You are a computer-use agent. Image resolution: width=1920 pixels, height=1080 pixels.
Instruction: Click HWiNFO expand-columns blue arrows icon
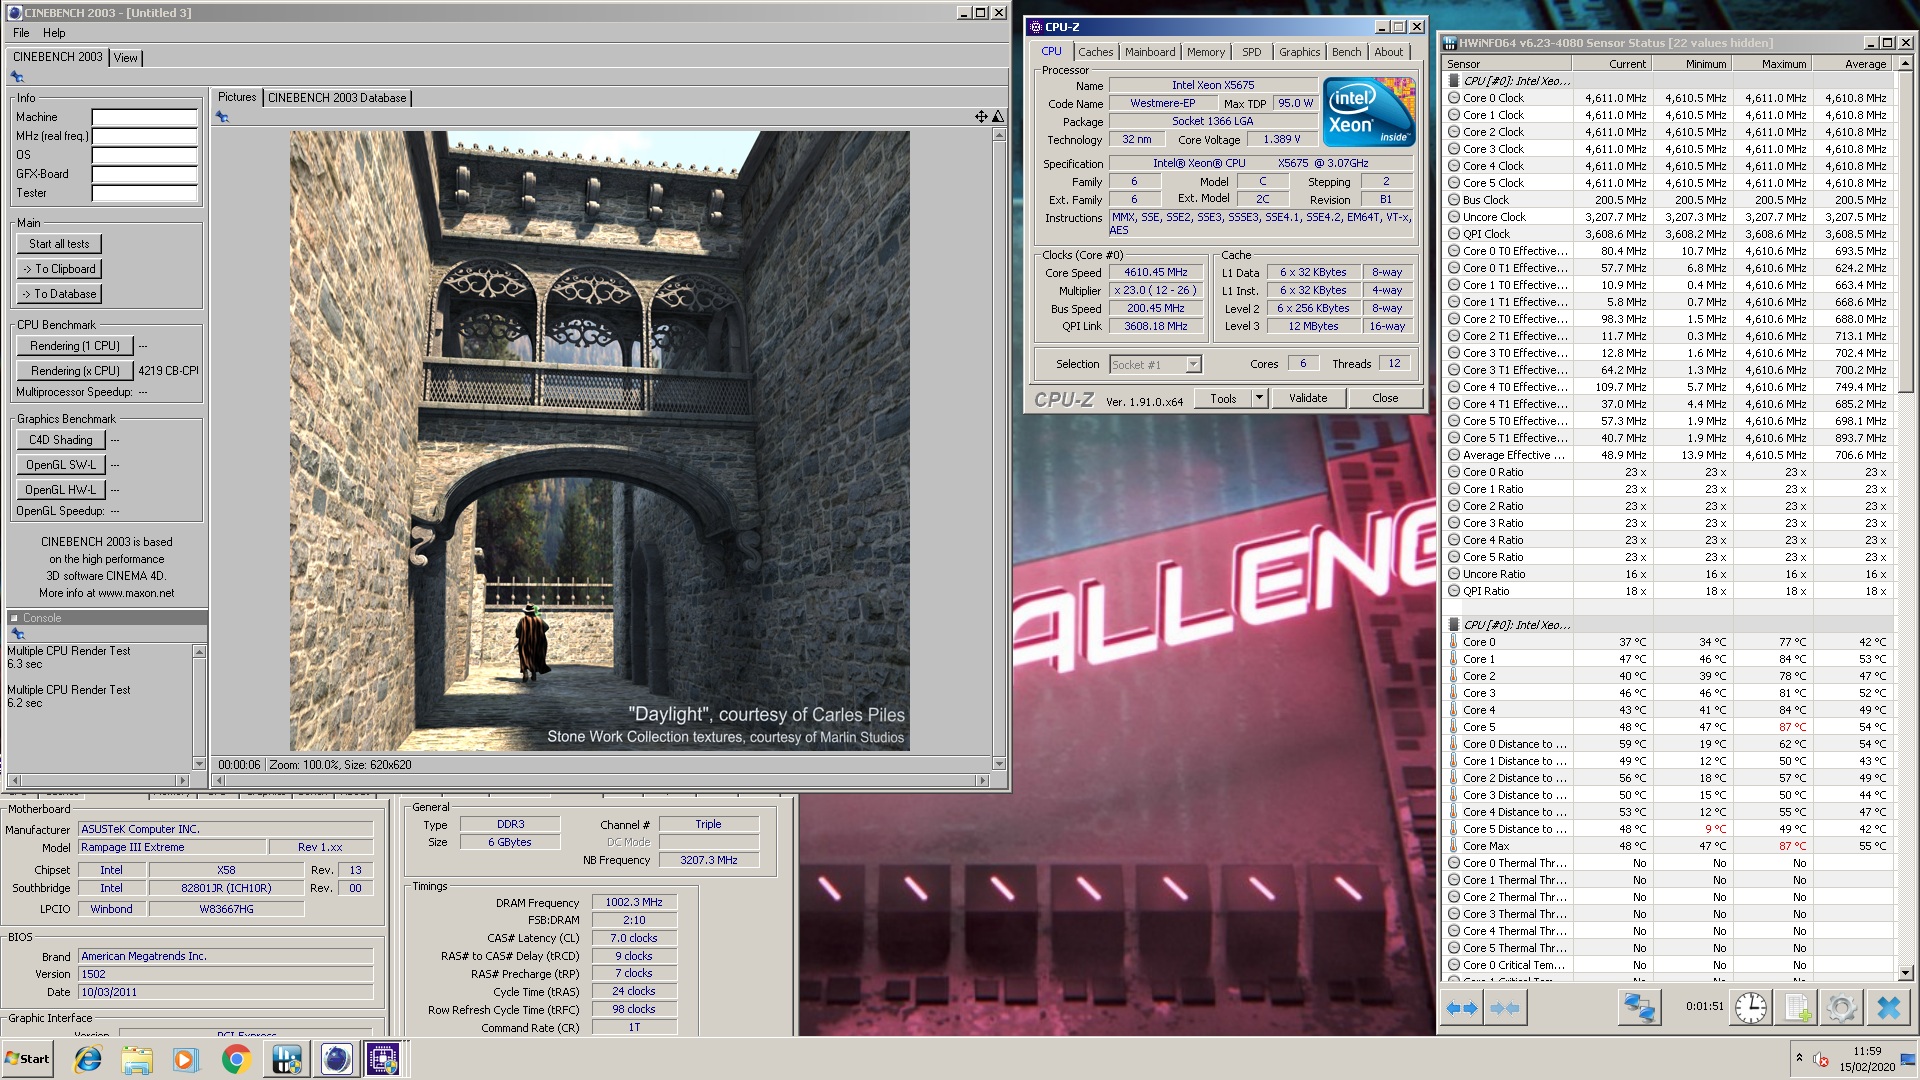1462,1008
